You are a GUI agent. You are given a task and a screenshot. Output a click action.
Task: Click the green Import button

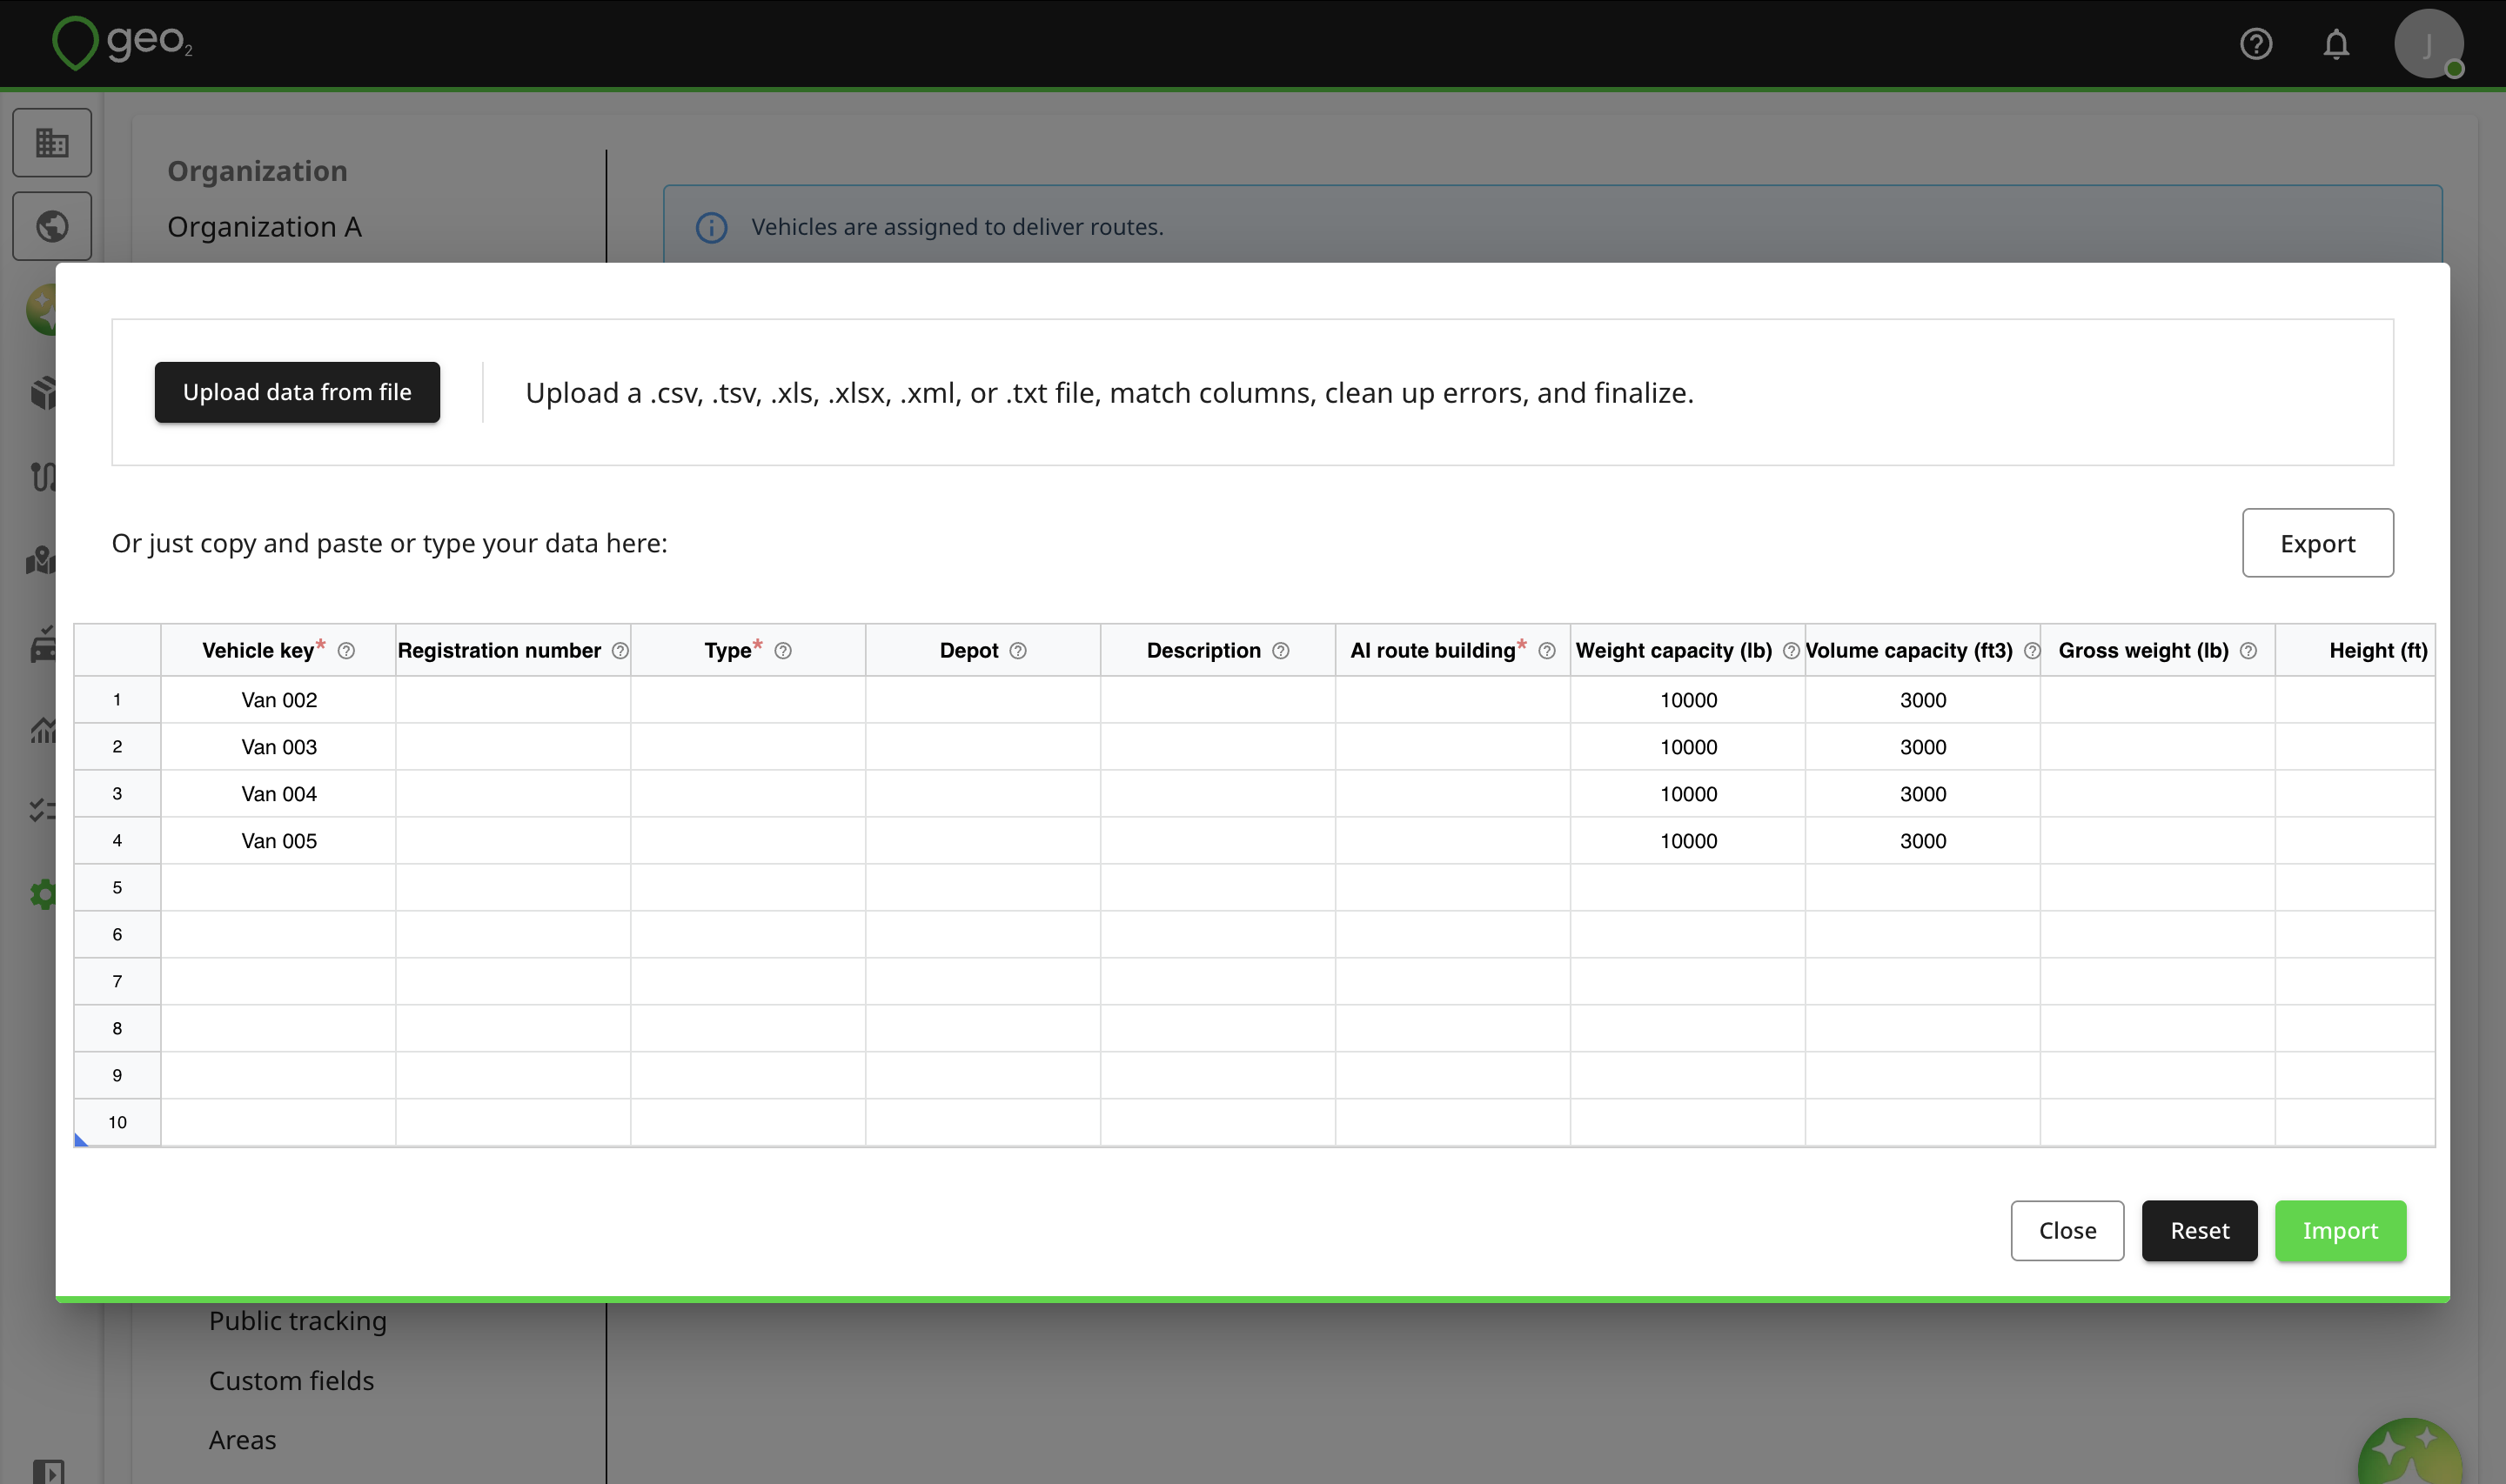pyautogui.click(x=2340, y=1231)
